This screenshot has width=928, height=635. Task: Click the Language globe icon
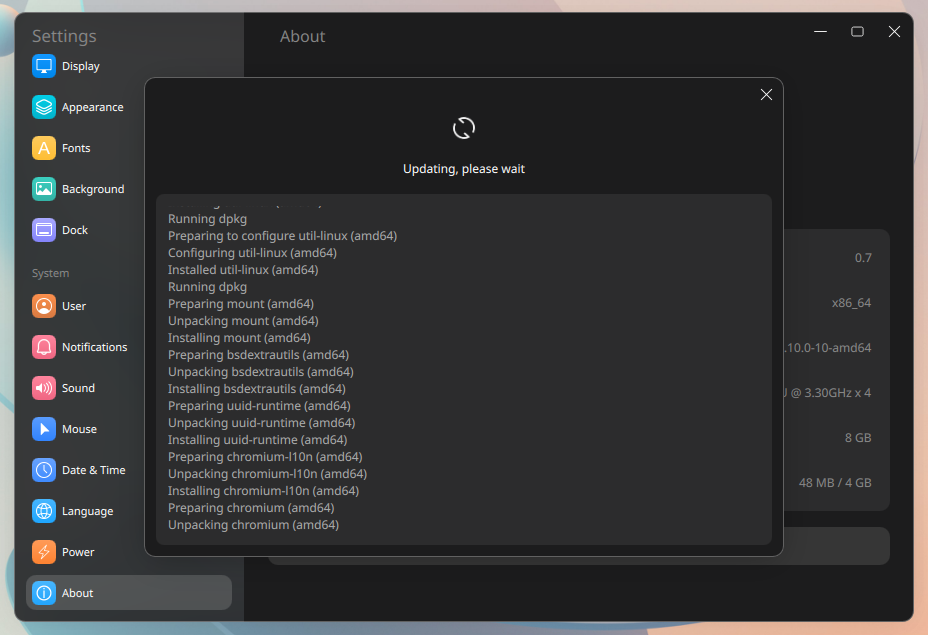[44, 511]
